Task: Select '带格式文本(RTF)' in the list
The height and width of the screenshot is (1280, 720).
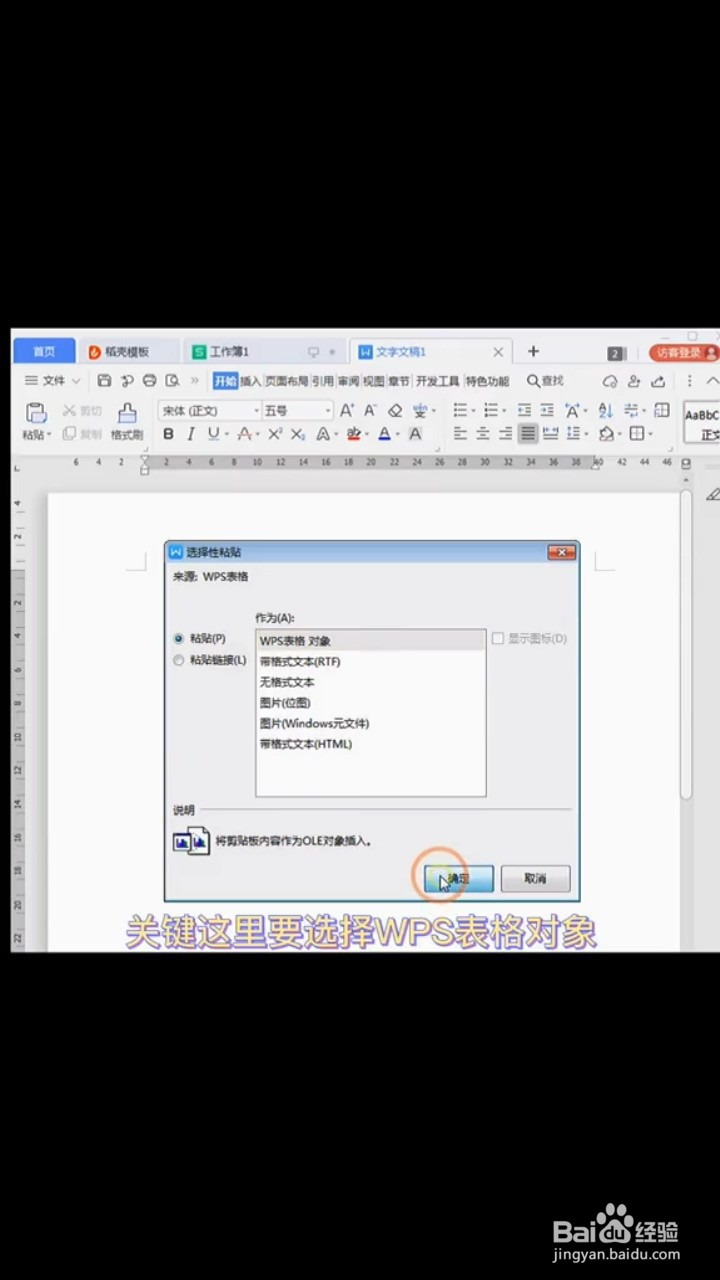Action: coord(371,661)
